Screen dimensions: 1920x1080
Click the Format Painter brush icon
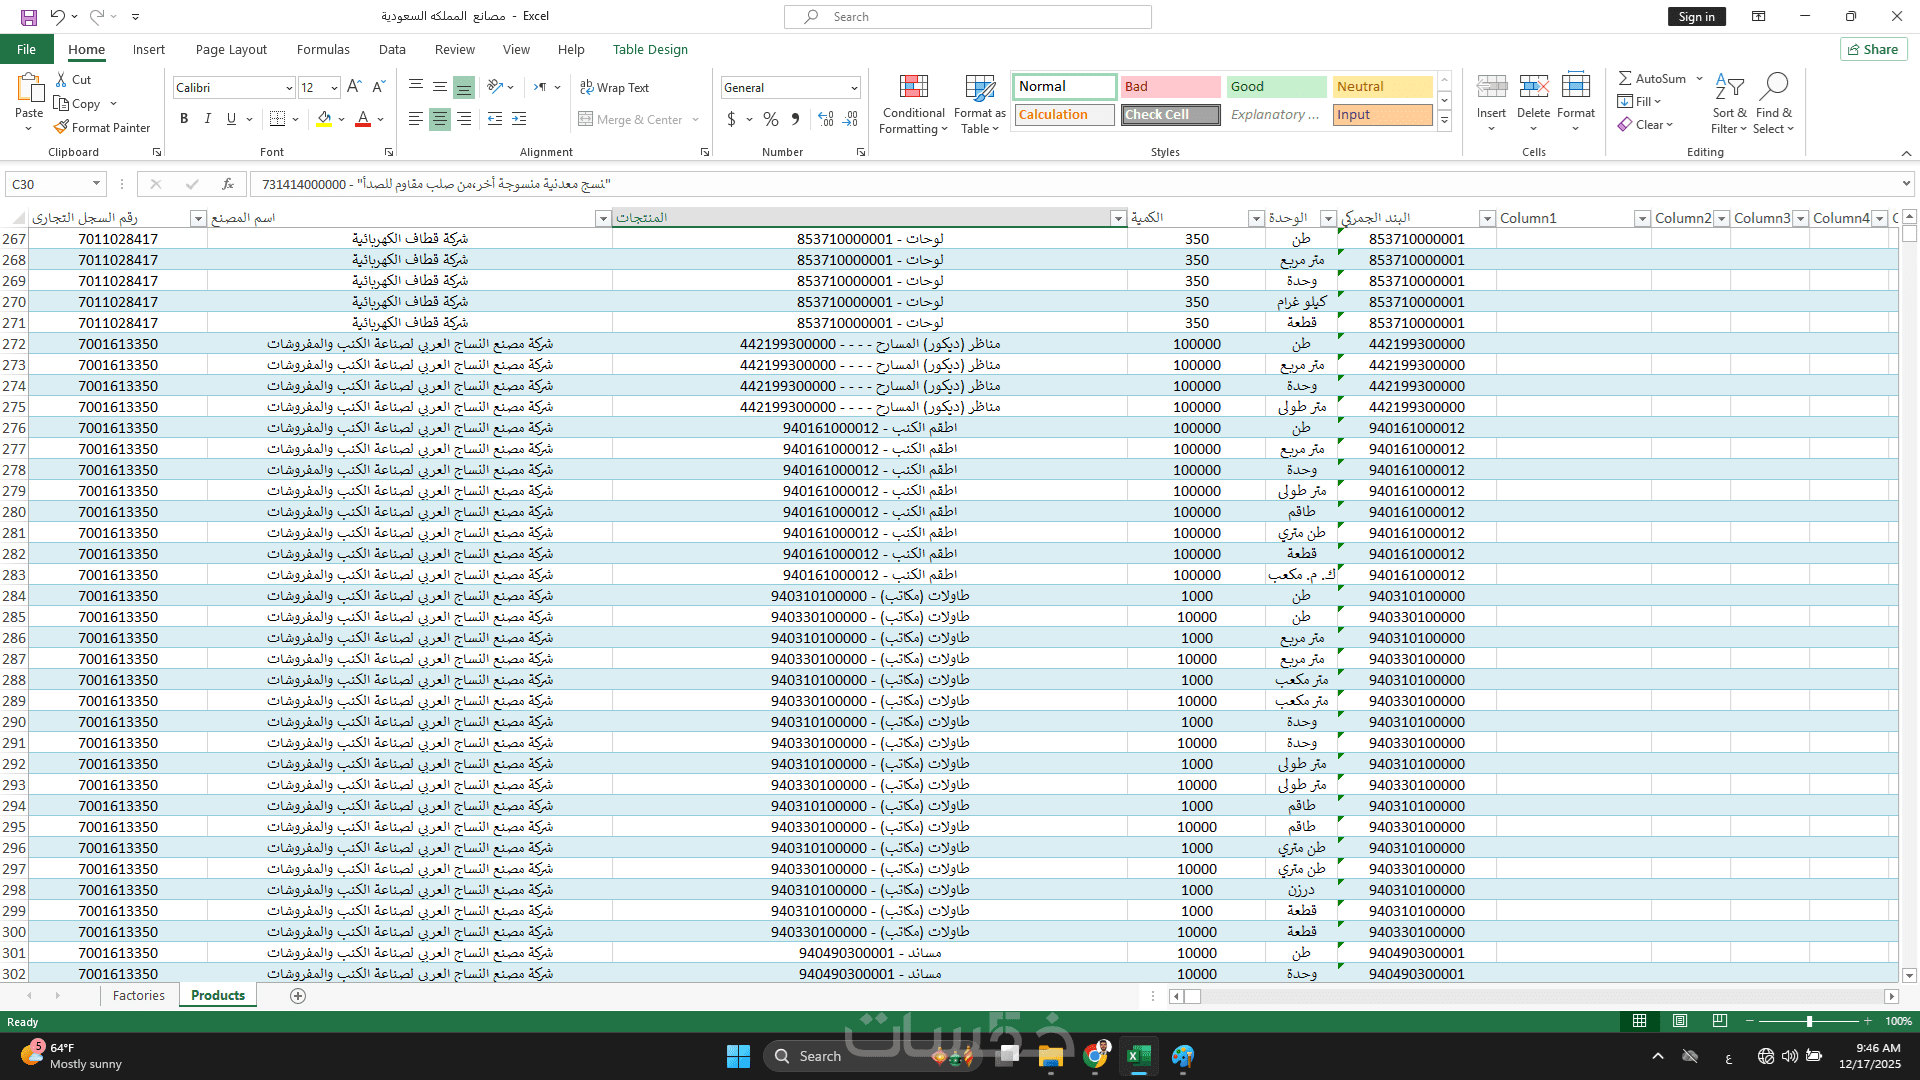62,127
